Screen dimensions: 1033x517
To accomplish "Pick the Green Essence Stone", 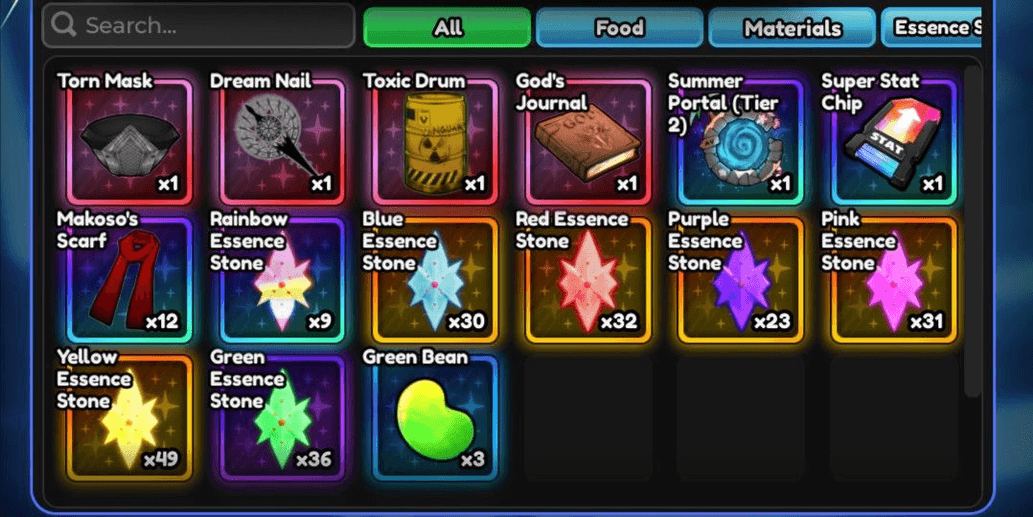I will pyautogui.click(x=283, y=418).
